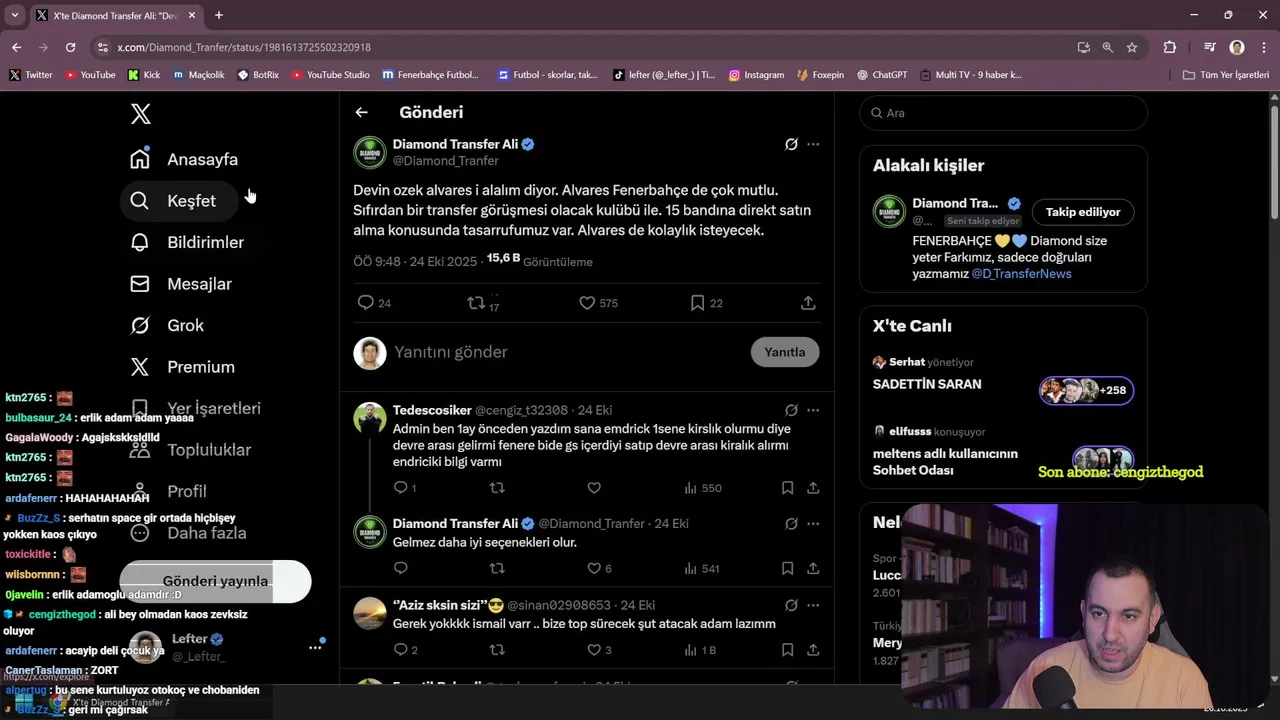The width and height of the screenshot is (1280, 720).
Task: Open Chrome extensions puzzle icon
Action: pos(1170,47)
